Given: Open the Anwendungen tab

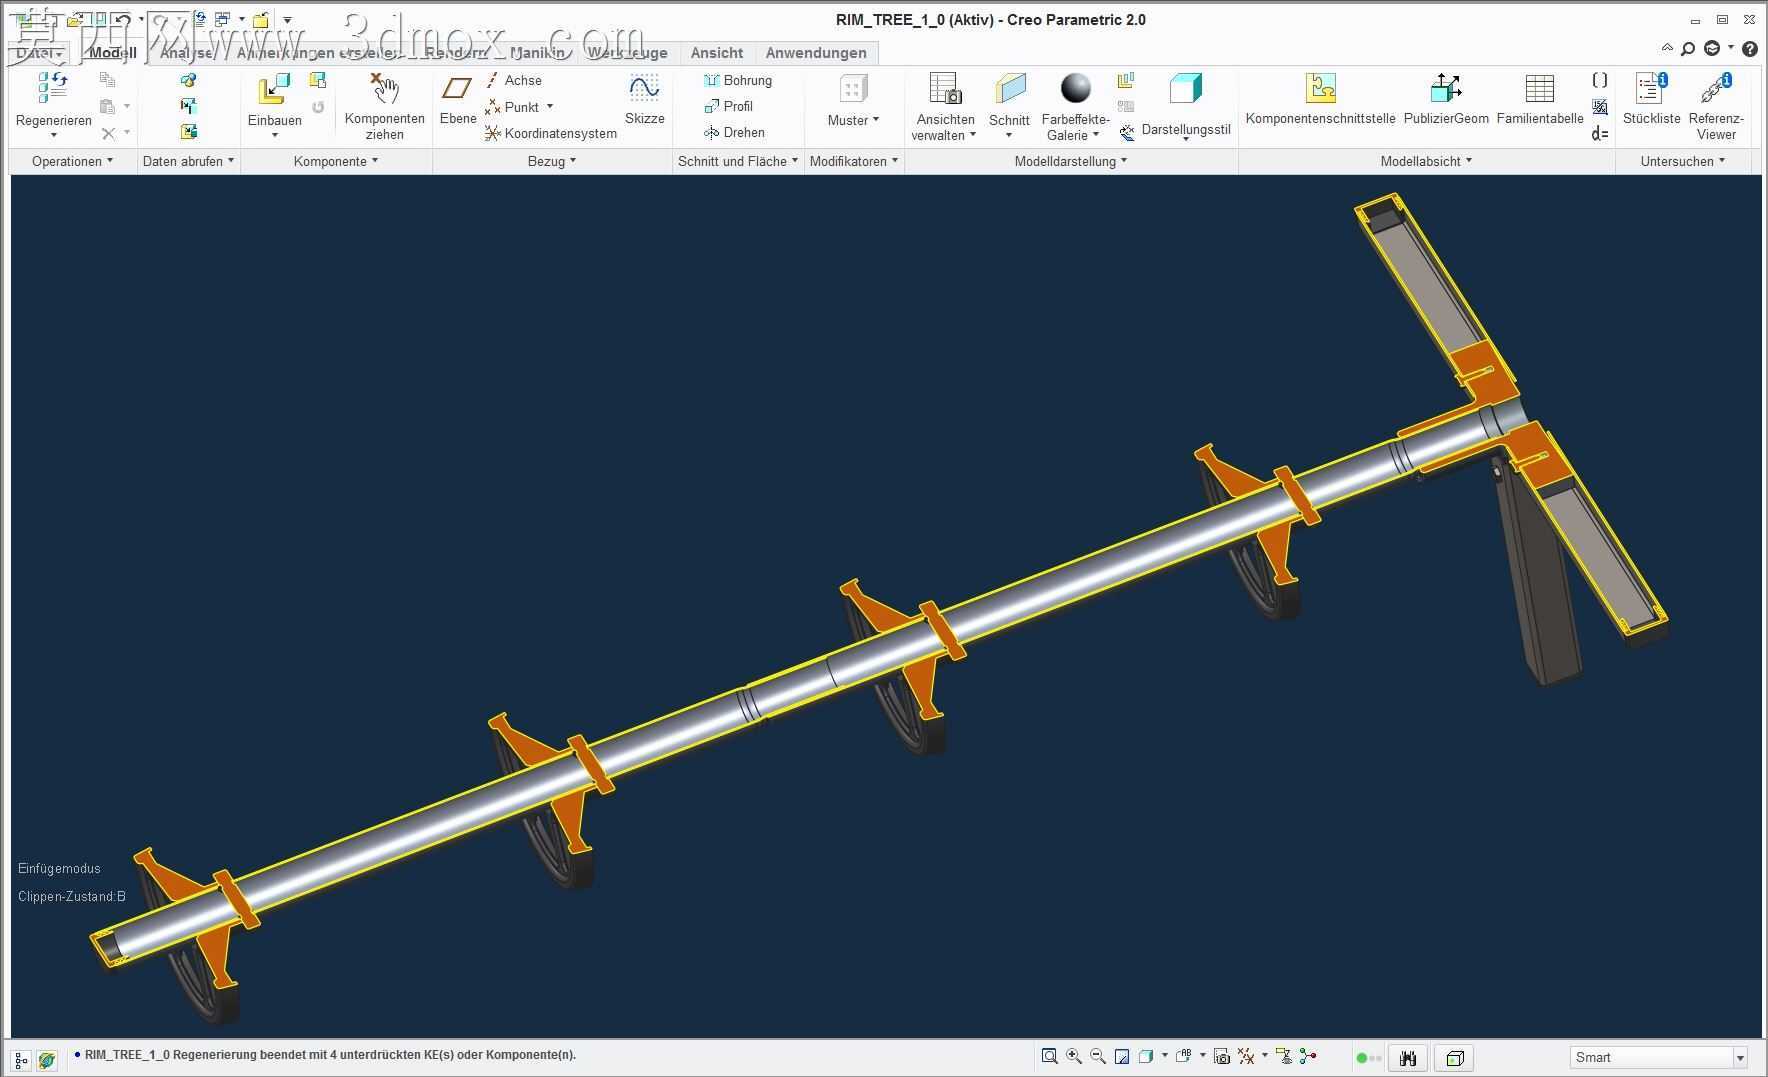Looking at the screenshot, I should (x=816, y=53).
